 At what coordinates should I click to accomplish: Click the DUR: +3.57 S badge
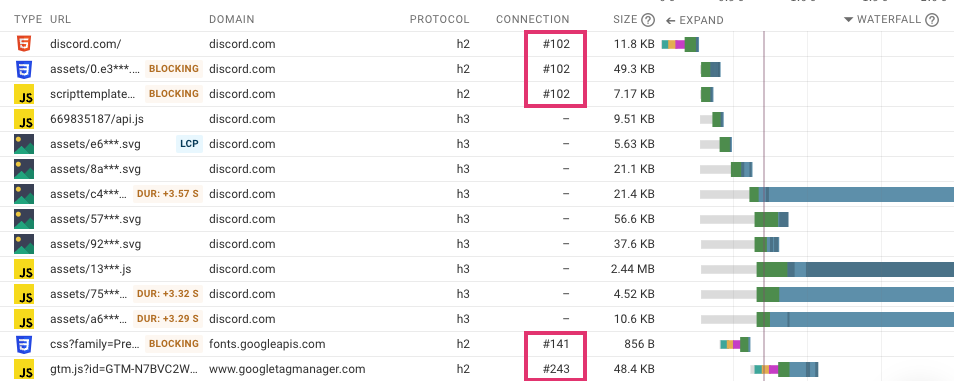pyautogui.click(x=168, y=194)
